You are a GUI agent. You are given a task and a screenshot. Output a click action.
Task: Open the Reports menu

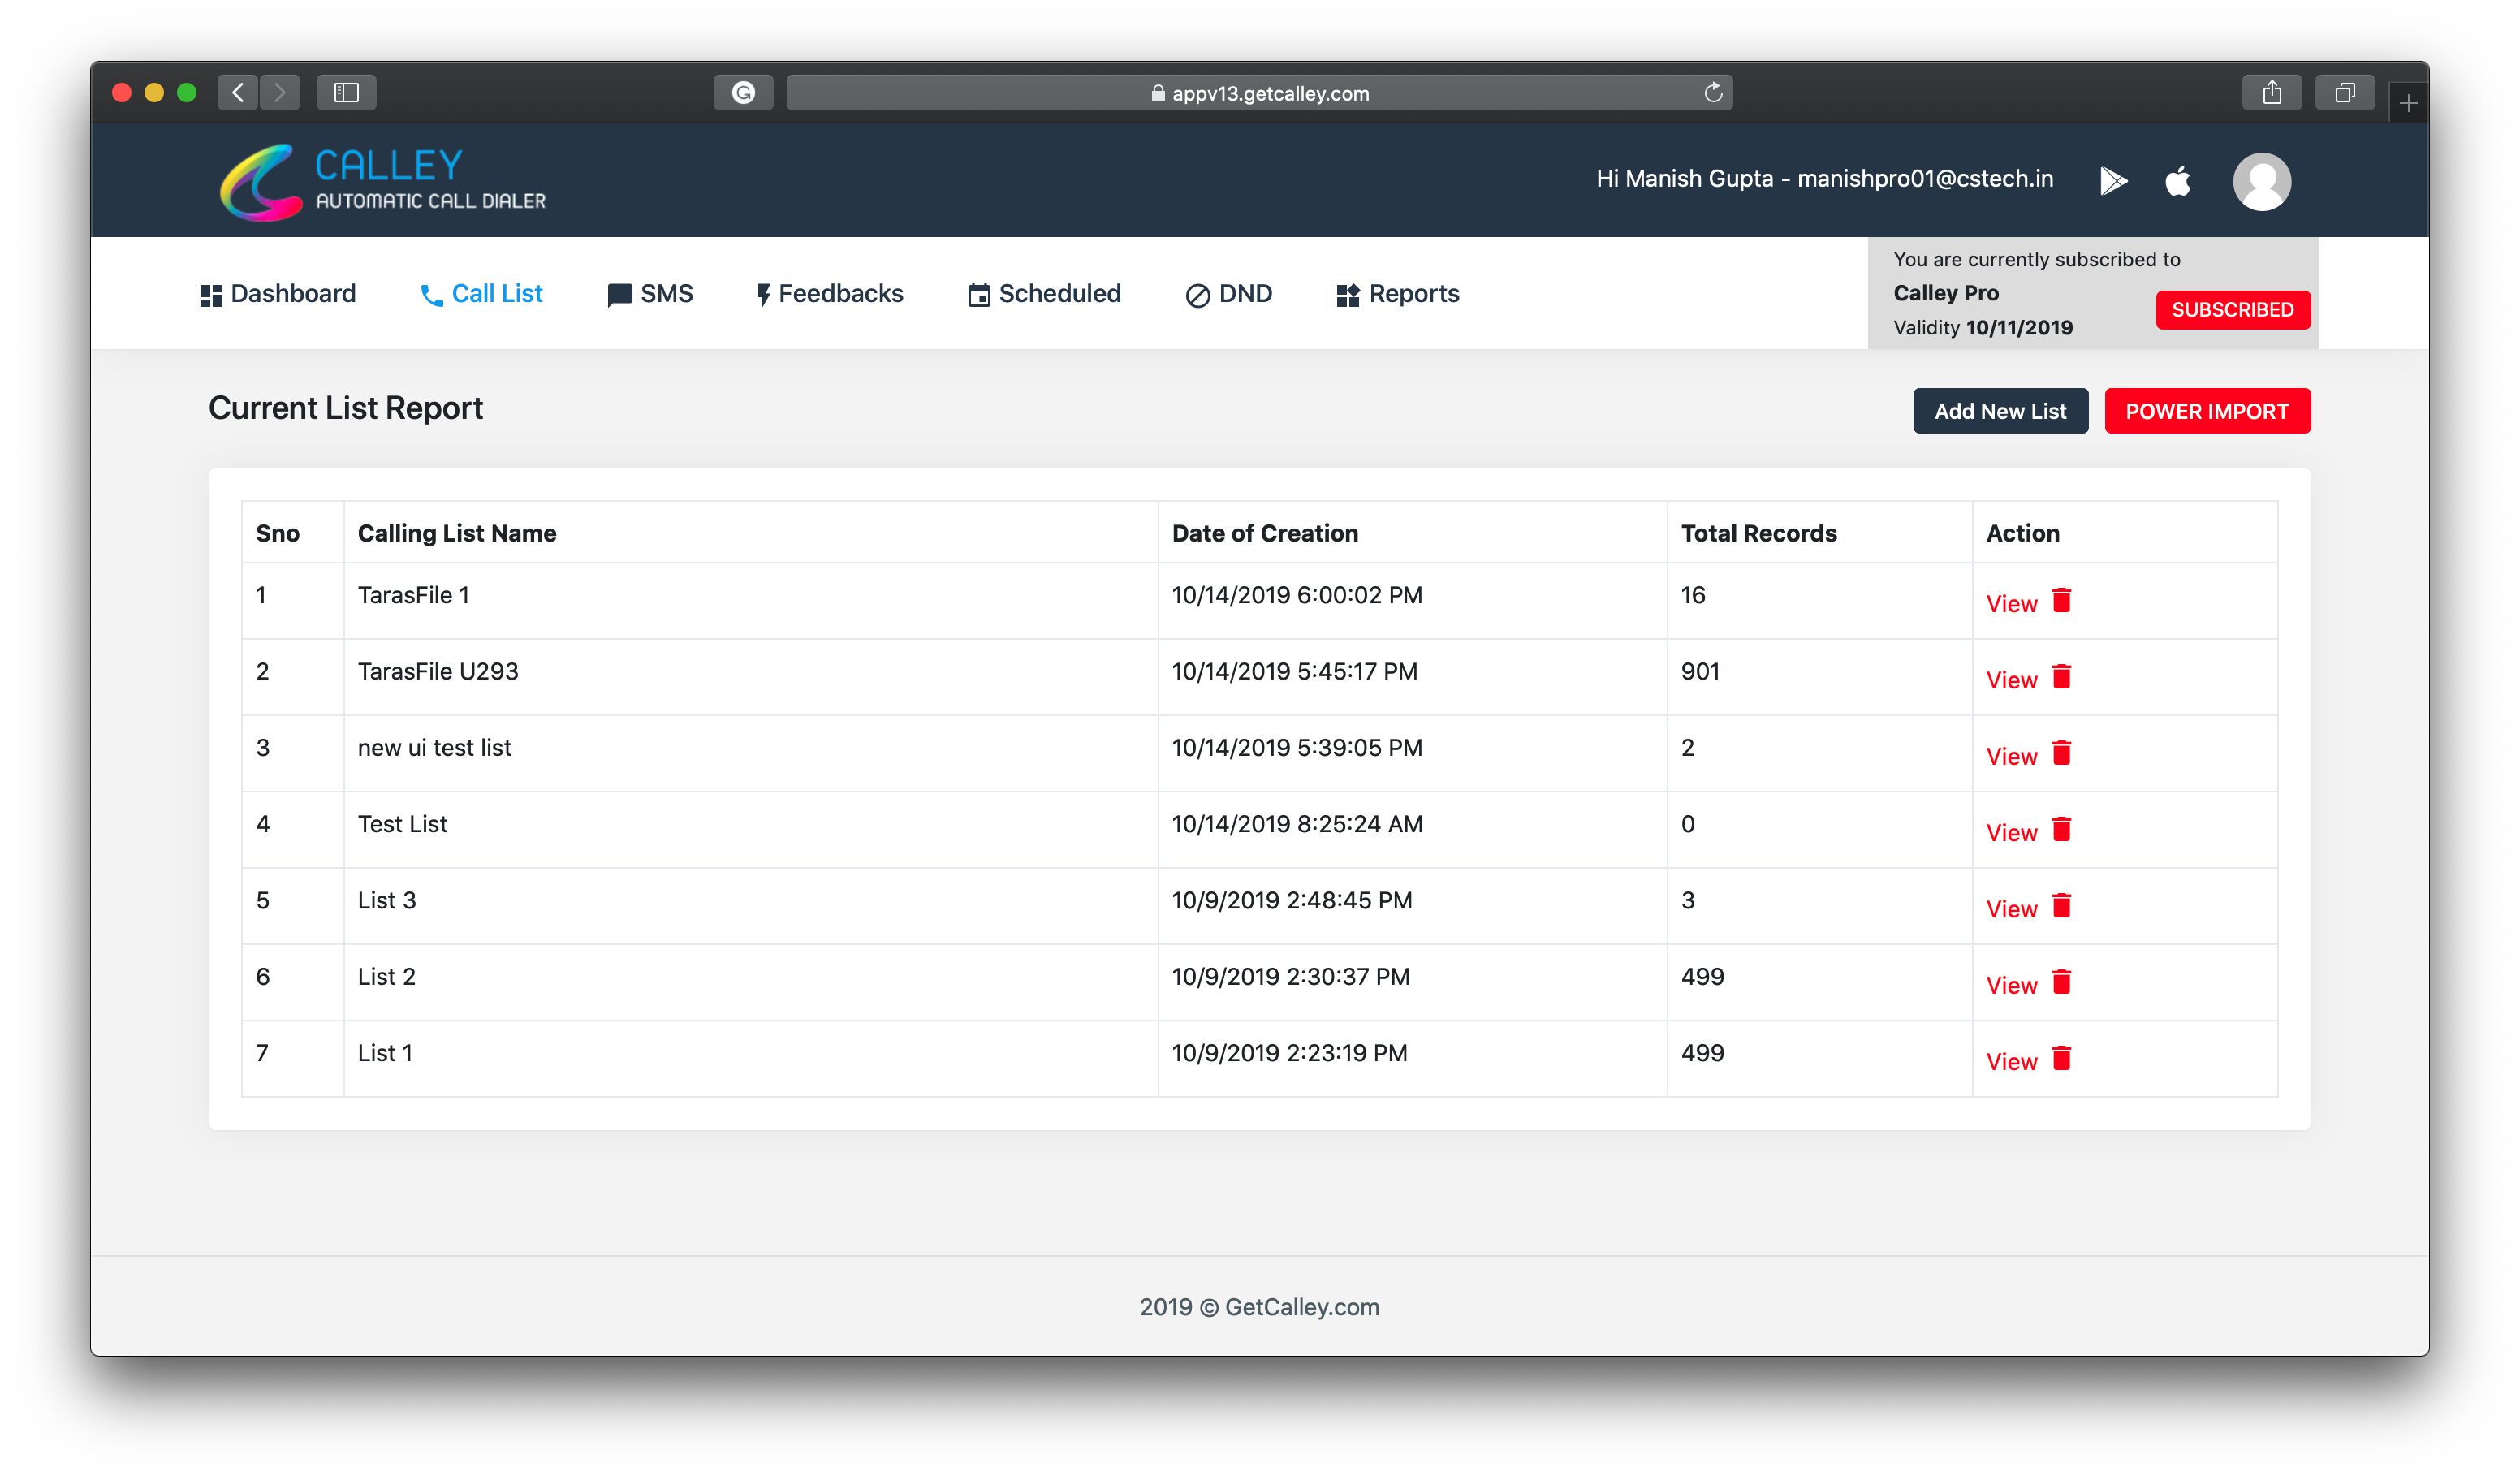(1397, 294)
